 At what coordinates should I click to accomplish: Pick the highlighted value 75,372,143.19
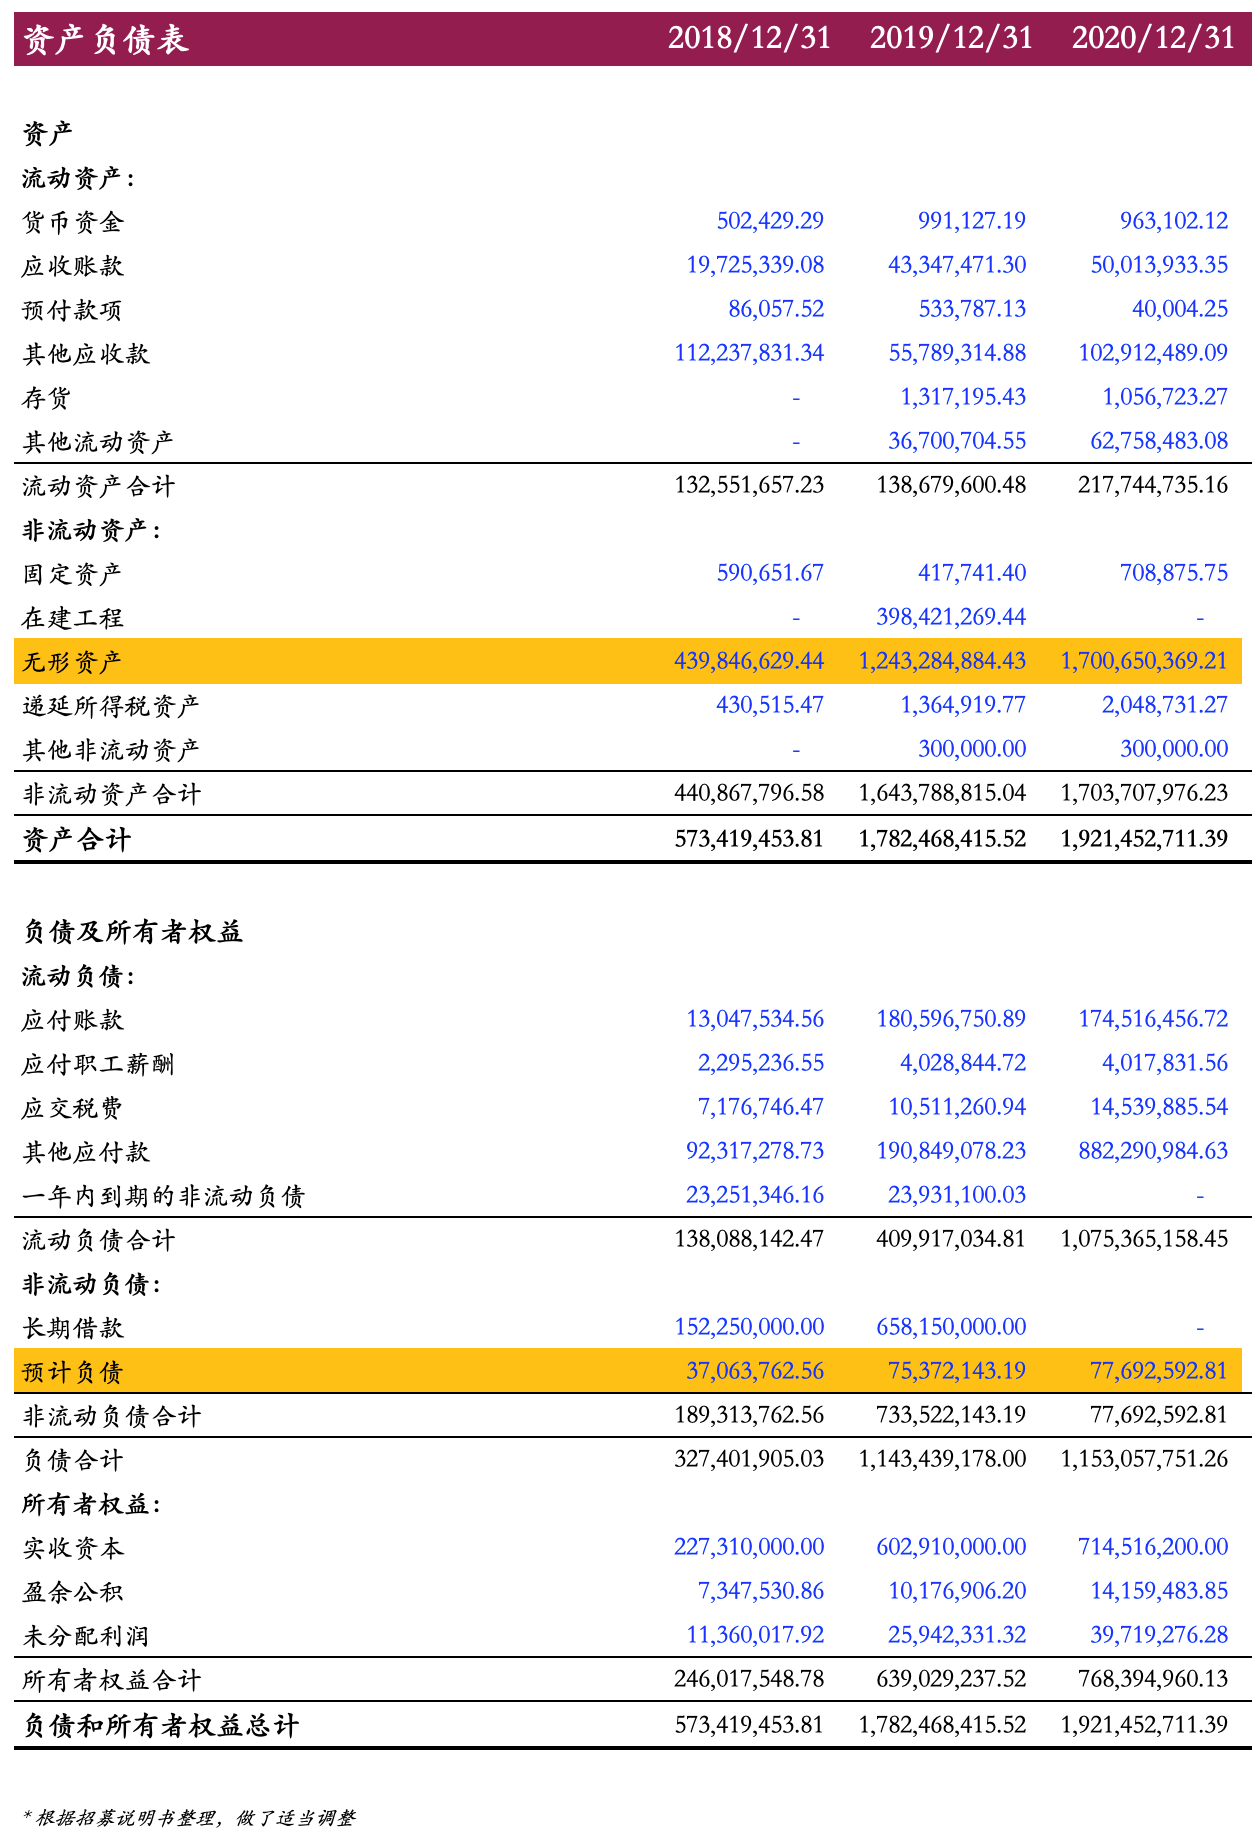coord(957,1371)
